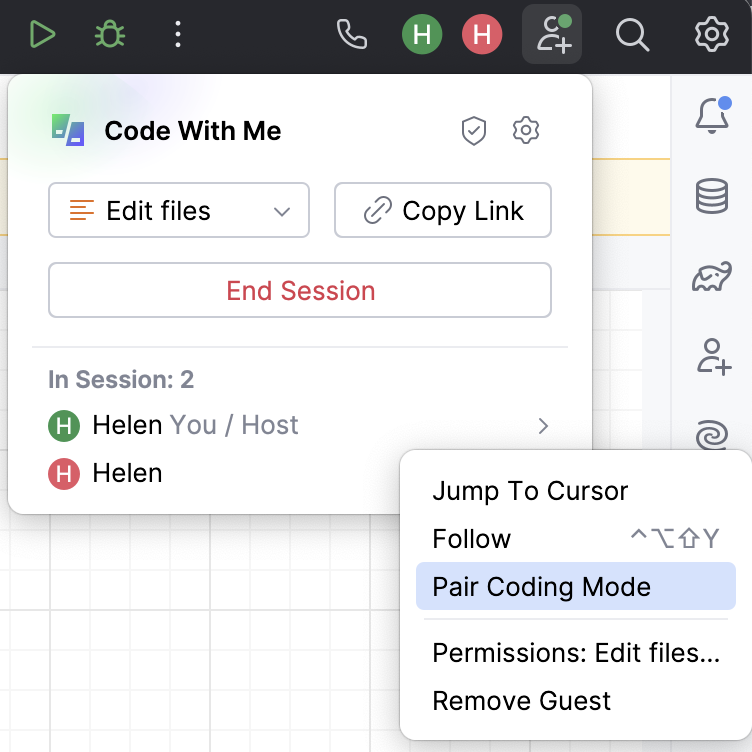Expand host Helen's submenu chevron
The width and height of the screenshot is (752, 752).
tap(543, 426)
